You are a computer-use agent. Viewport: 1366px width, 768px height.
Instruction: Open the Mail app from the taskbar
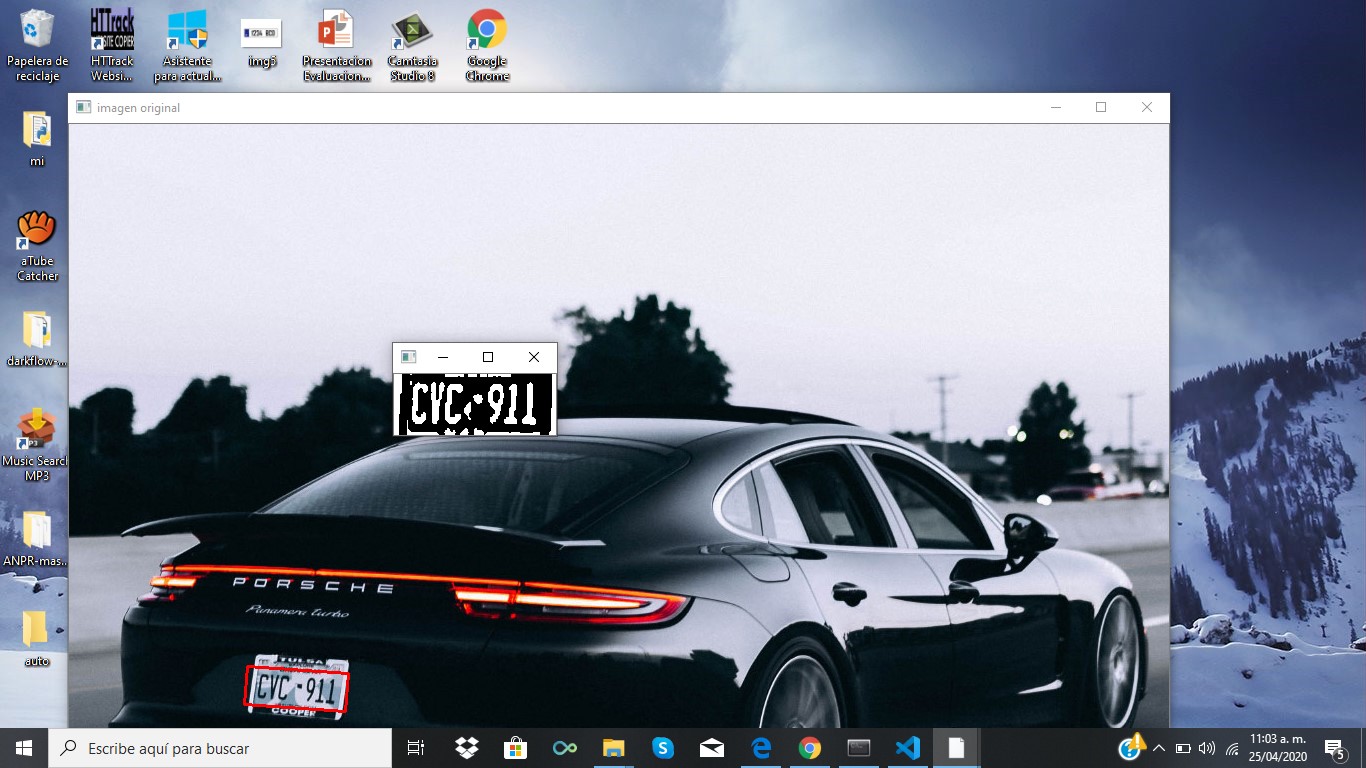point(712,748)
